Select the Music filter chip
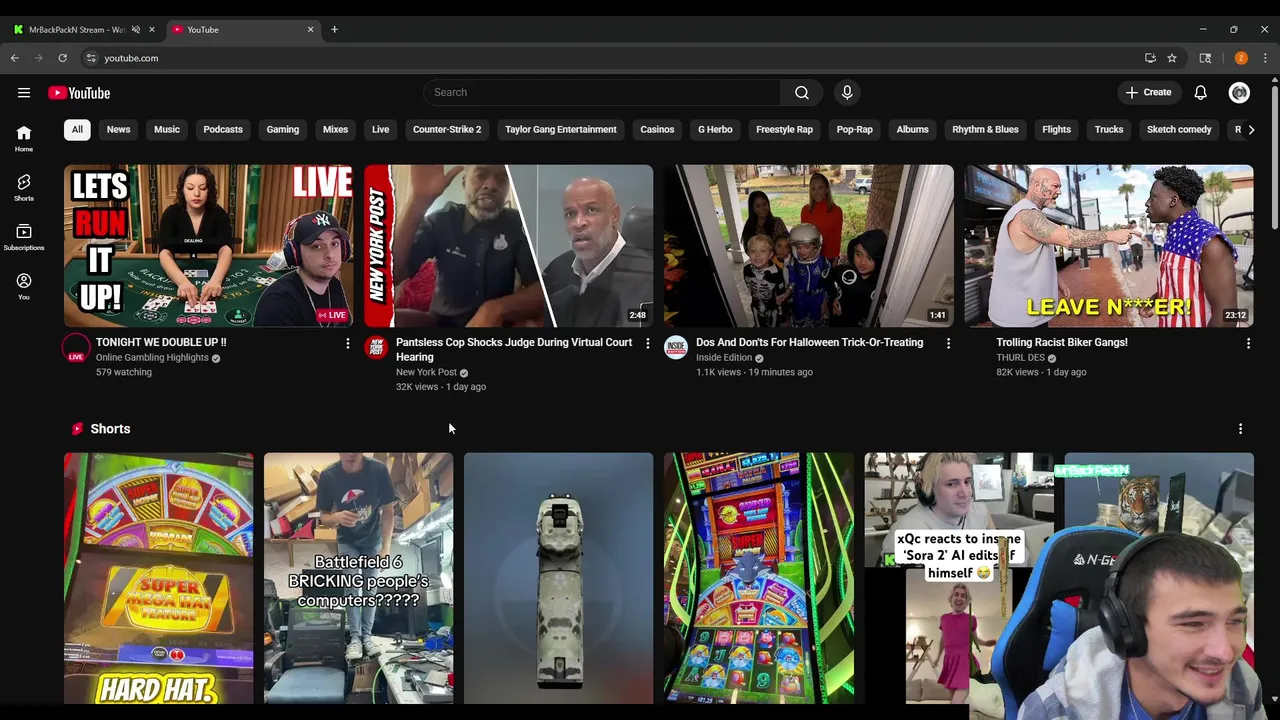 click(167, 129)
